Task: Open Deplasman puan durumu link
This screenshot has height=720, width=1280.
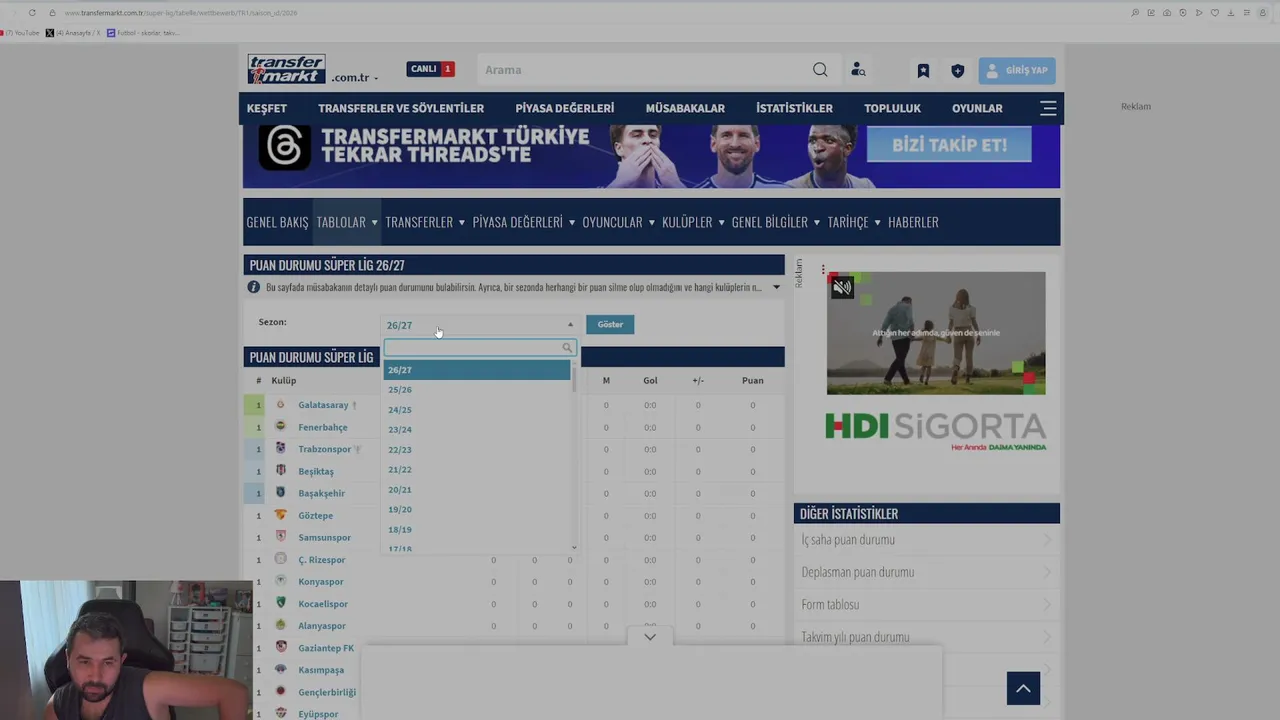Action: (858, 572)
